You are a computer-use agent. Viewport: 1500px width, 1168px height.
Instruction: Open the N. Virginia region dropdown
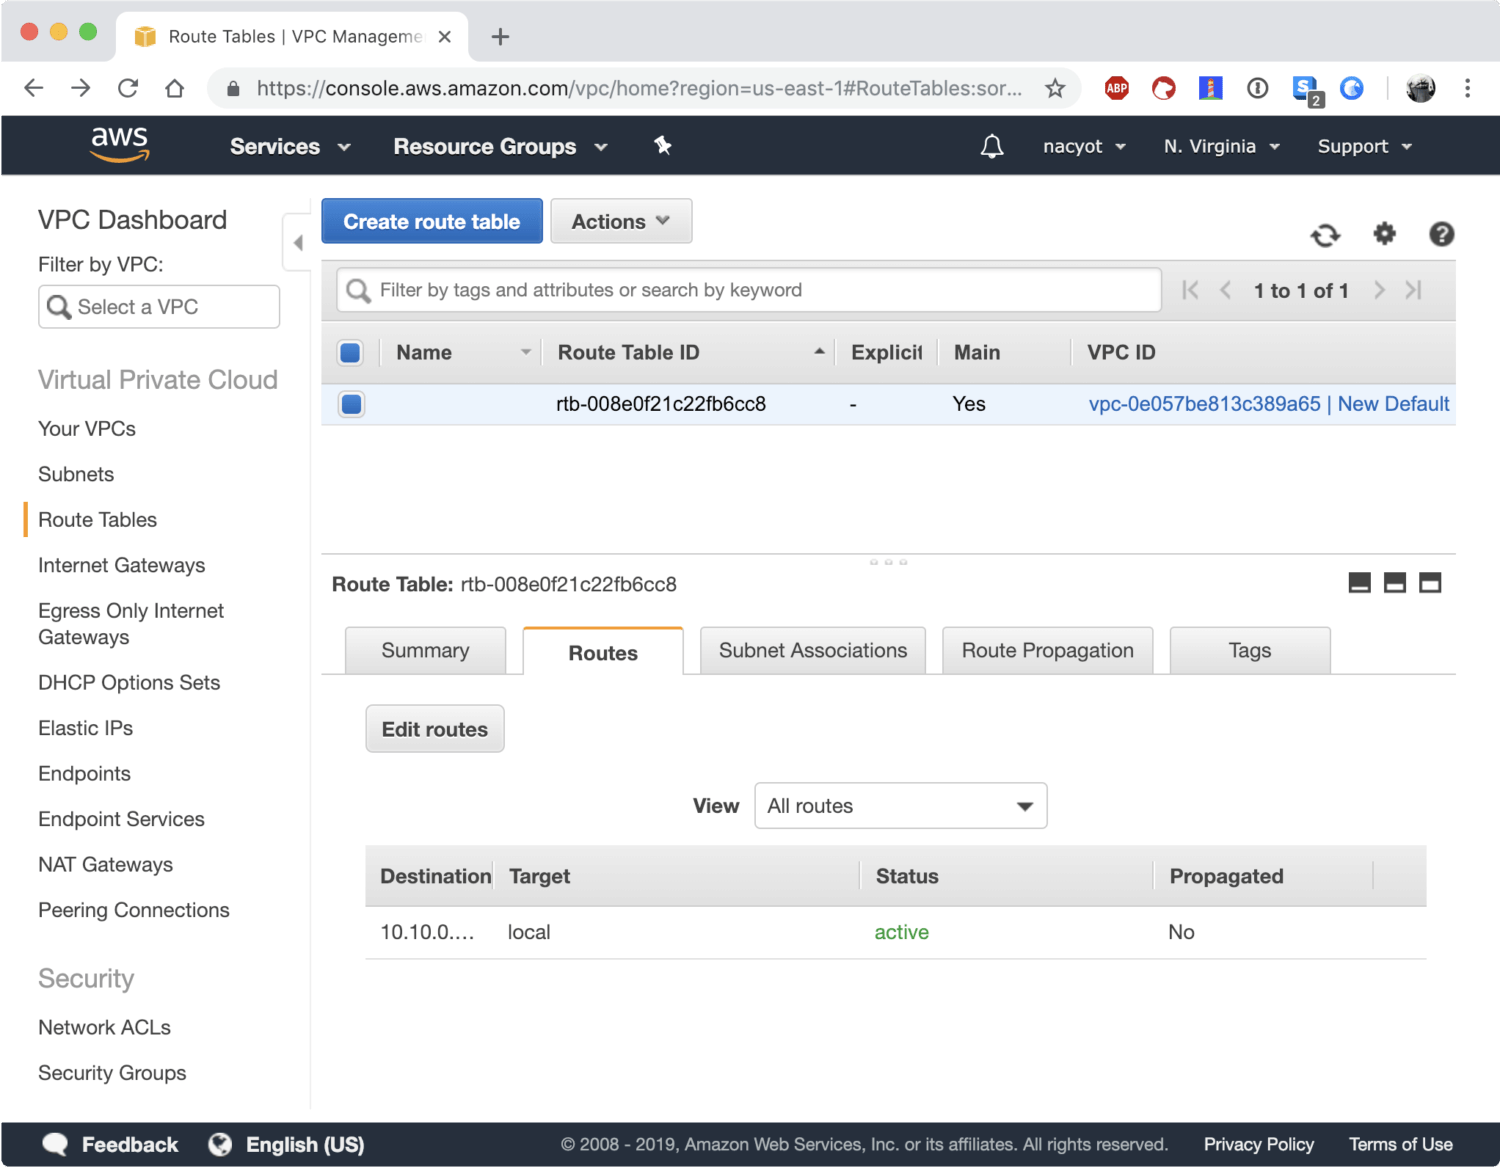(x=1221, y=146)
